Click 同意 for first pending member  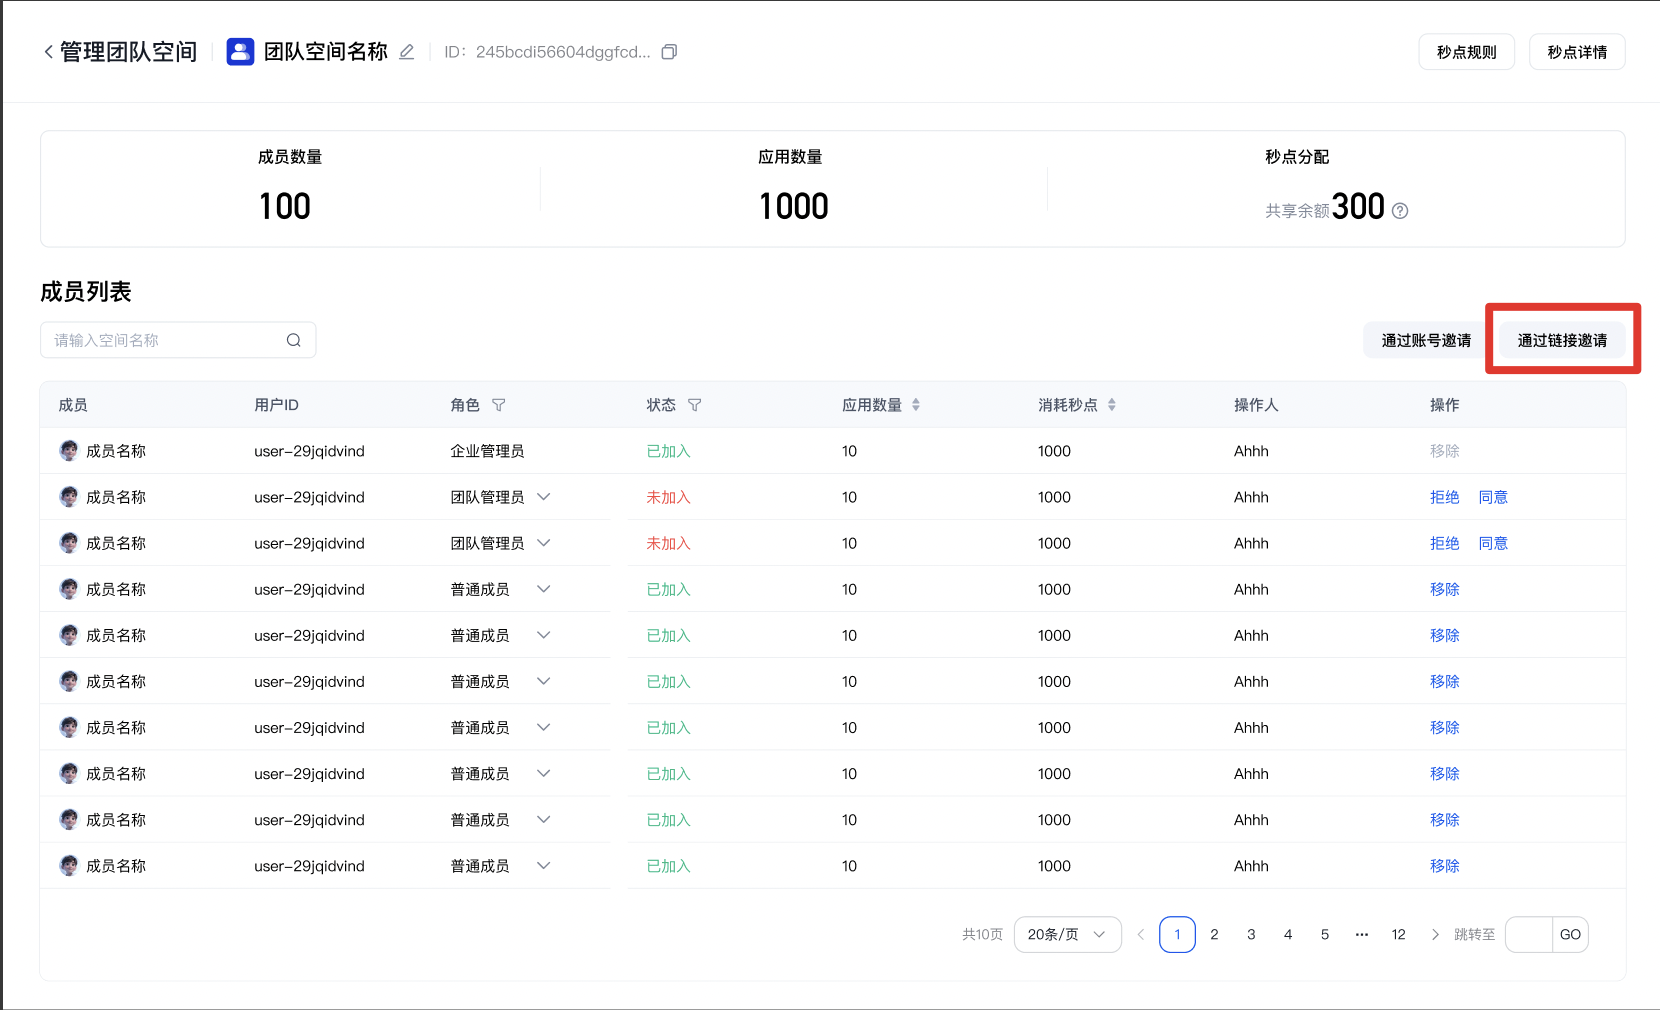tap(1493, 497)
